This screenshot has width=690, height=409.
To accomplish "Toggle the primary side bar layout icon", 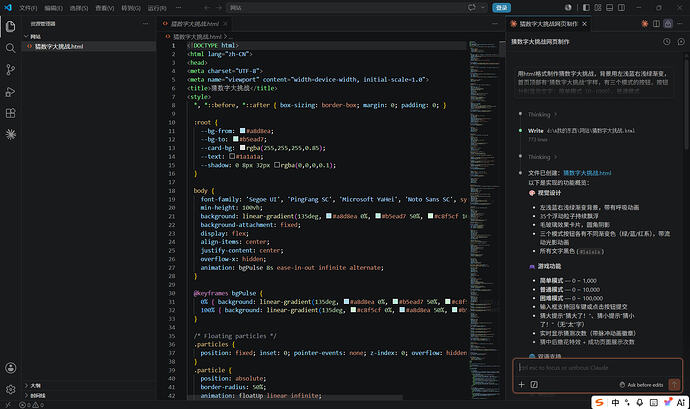I will [x=586, y=7].
